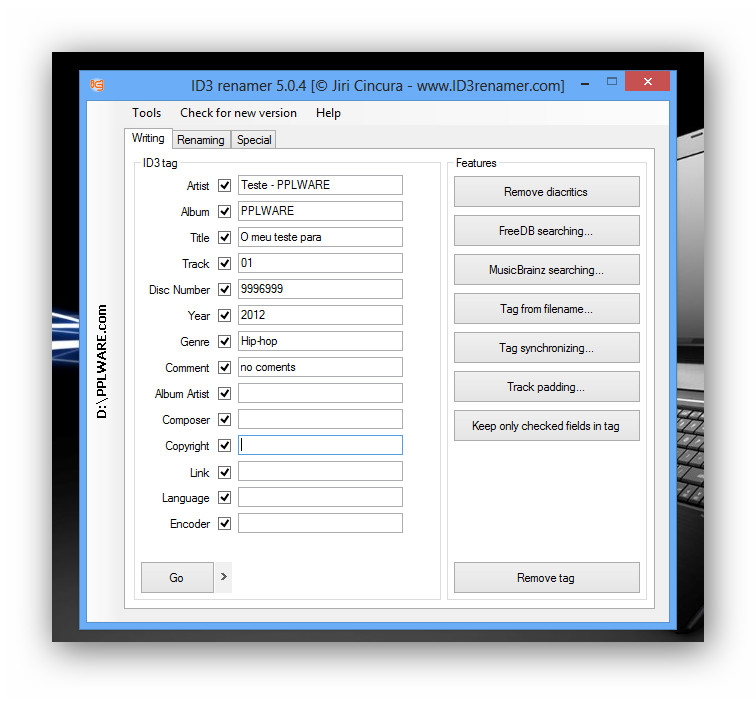Switch to the Renaming tab
Viewport: 756px width, 707px height.
[x=201, y=140]
